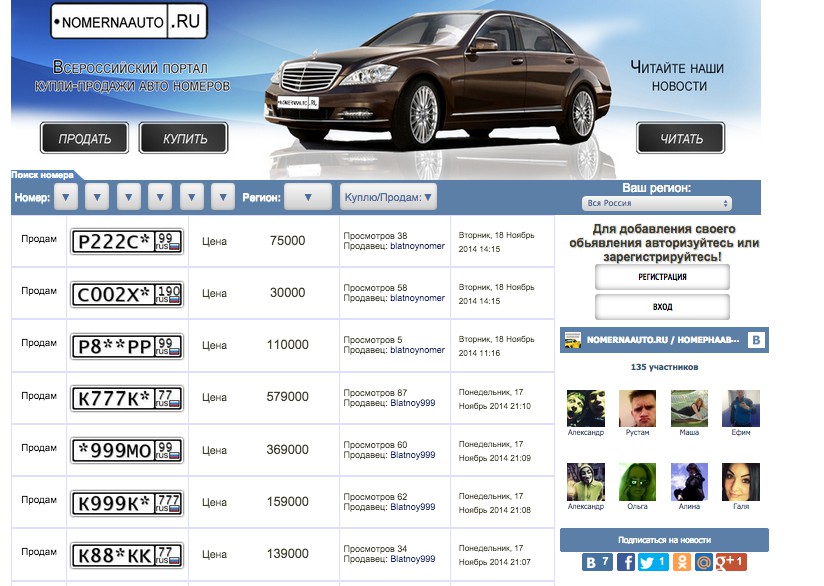Open the third Номер character dropdown
This screenshot has width=824, height=586.
pos(129,197)
